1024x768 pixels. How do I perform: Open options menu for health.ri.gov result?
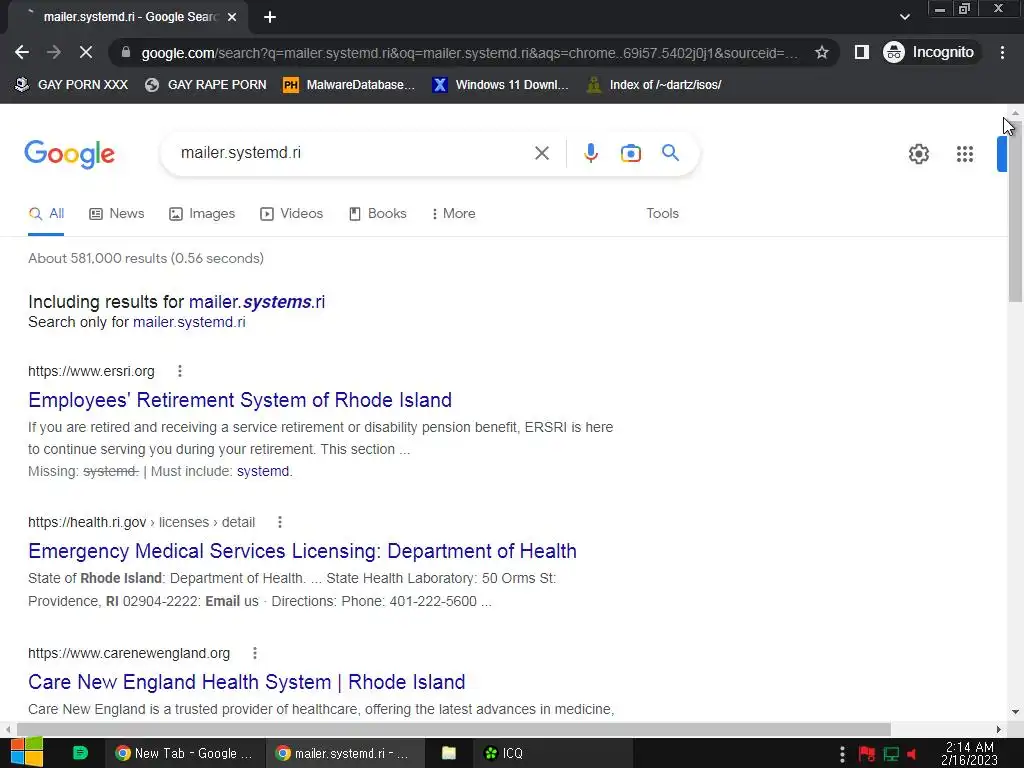280,522
